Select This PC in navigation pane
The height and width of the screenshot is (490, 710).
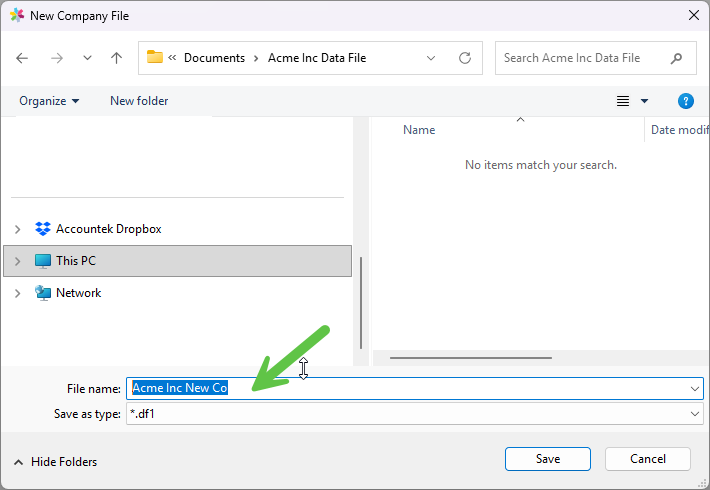tap(178, 261)
